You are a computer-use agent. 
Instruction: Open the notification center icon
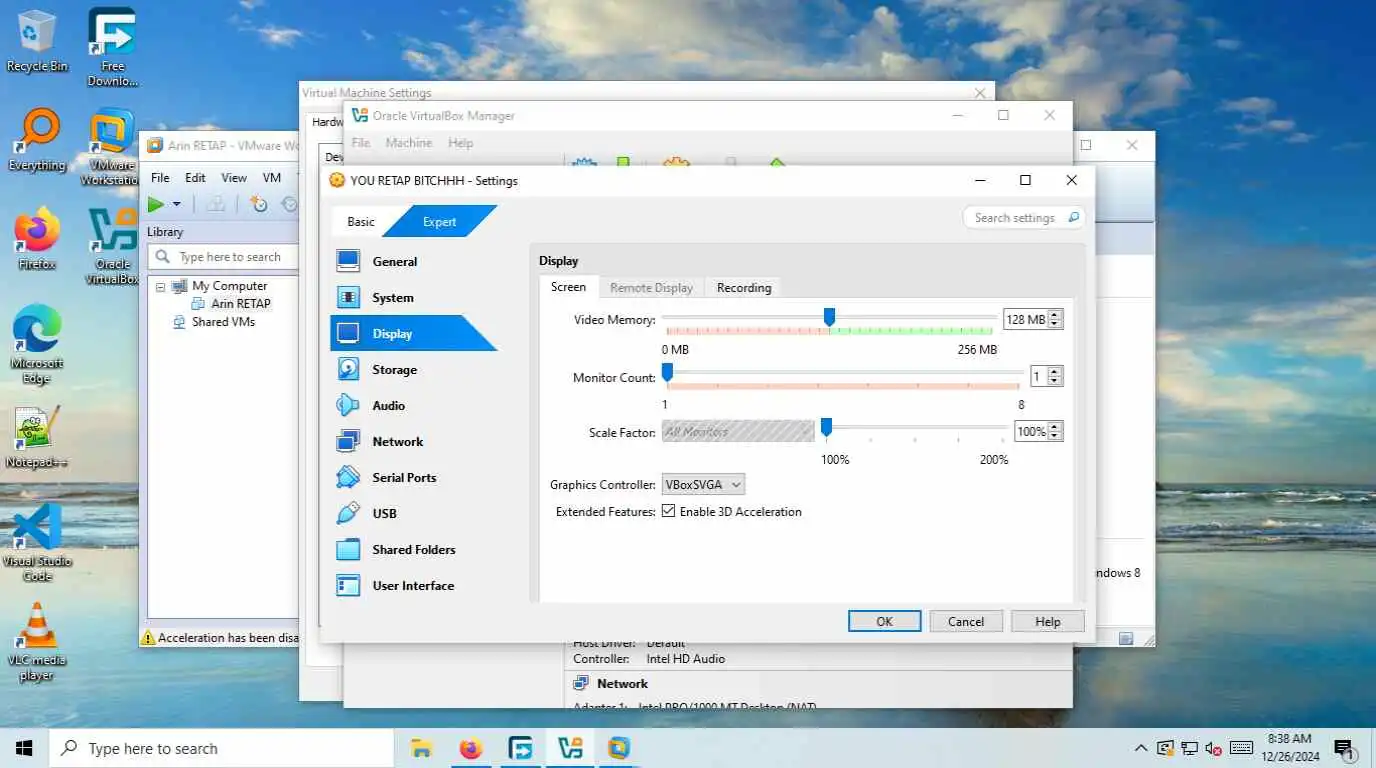(1344, 749)
